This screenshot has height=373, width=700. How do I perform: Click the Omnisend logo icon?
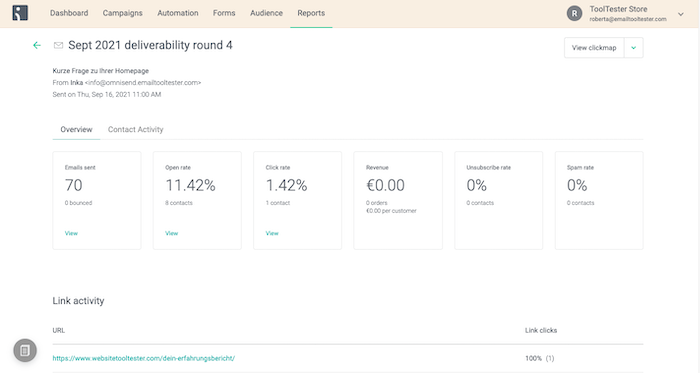[20, 12]
